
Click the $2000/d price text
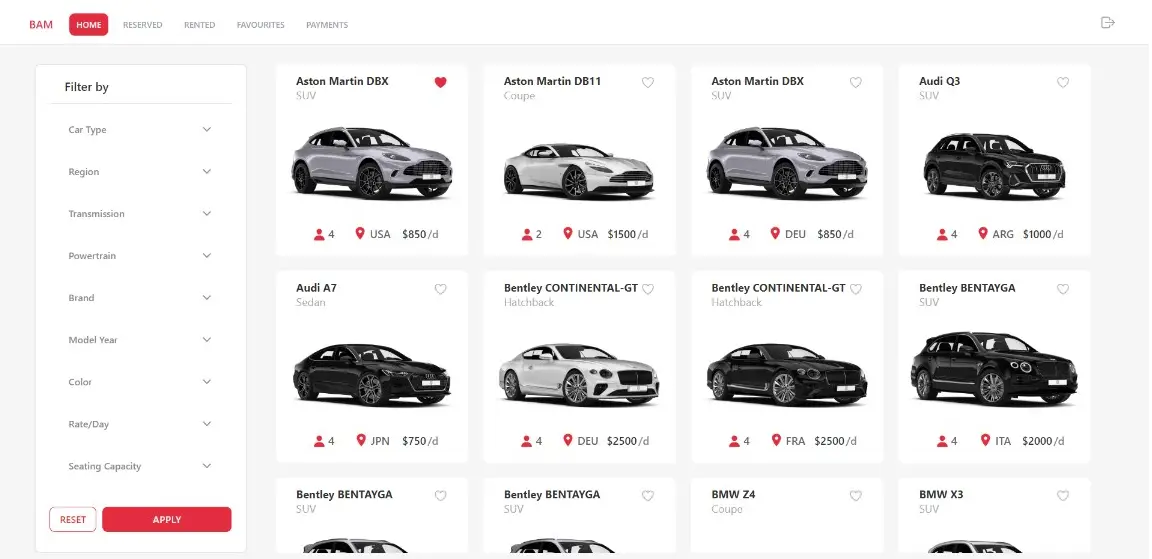pyautogui.click(x=1043, y=441)
